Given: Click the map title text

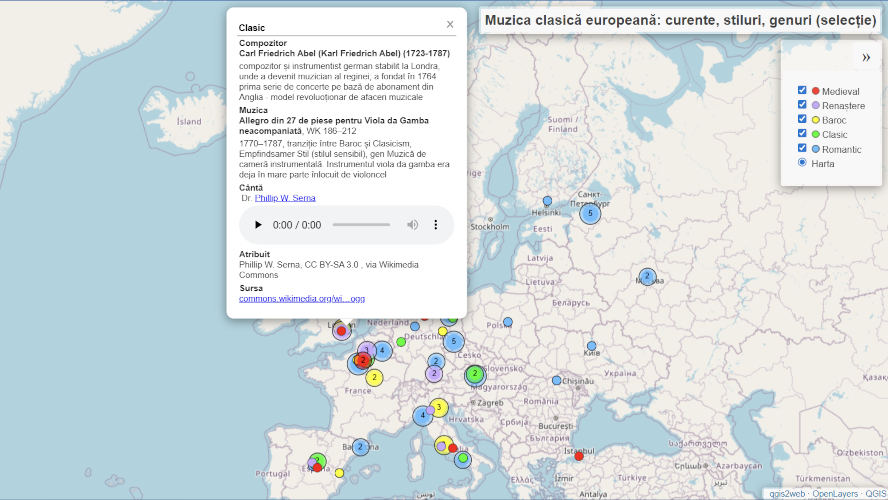Looking at the screenshot, I should (x=681, y=20).
